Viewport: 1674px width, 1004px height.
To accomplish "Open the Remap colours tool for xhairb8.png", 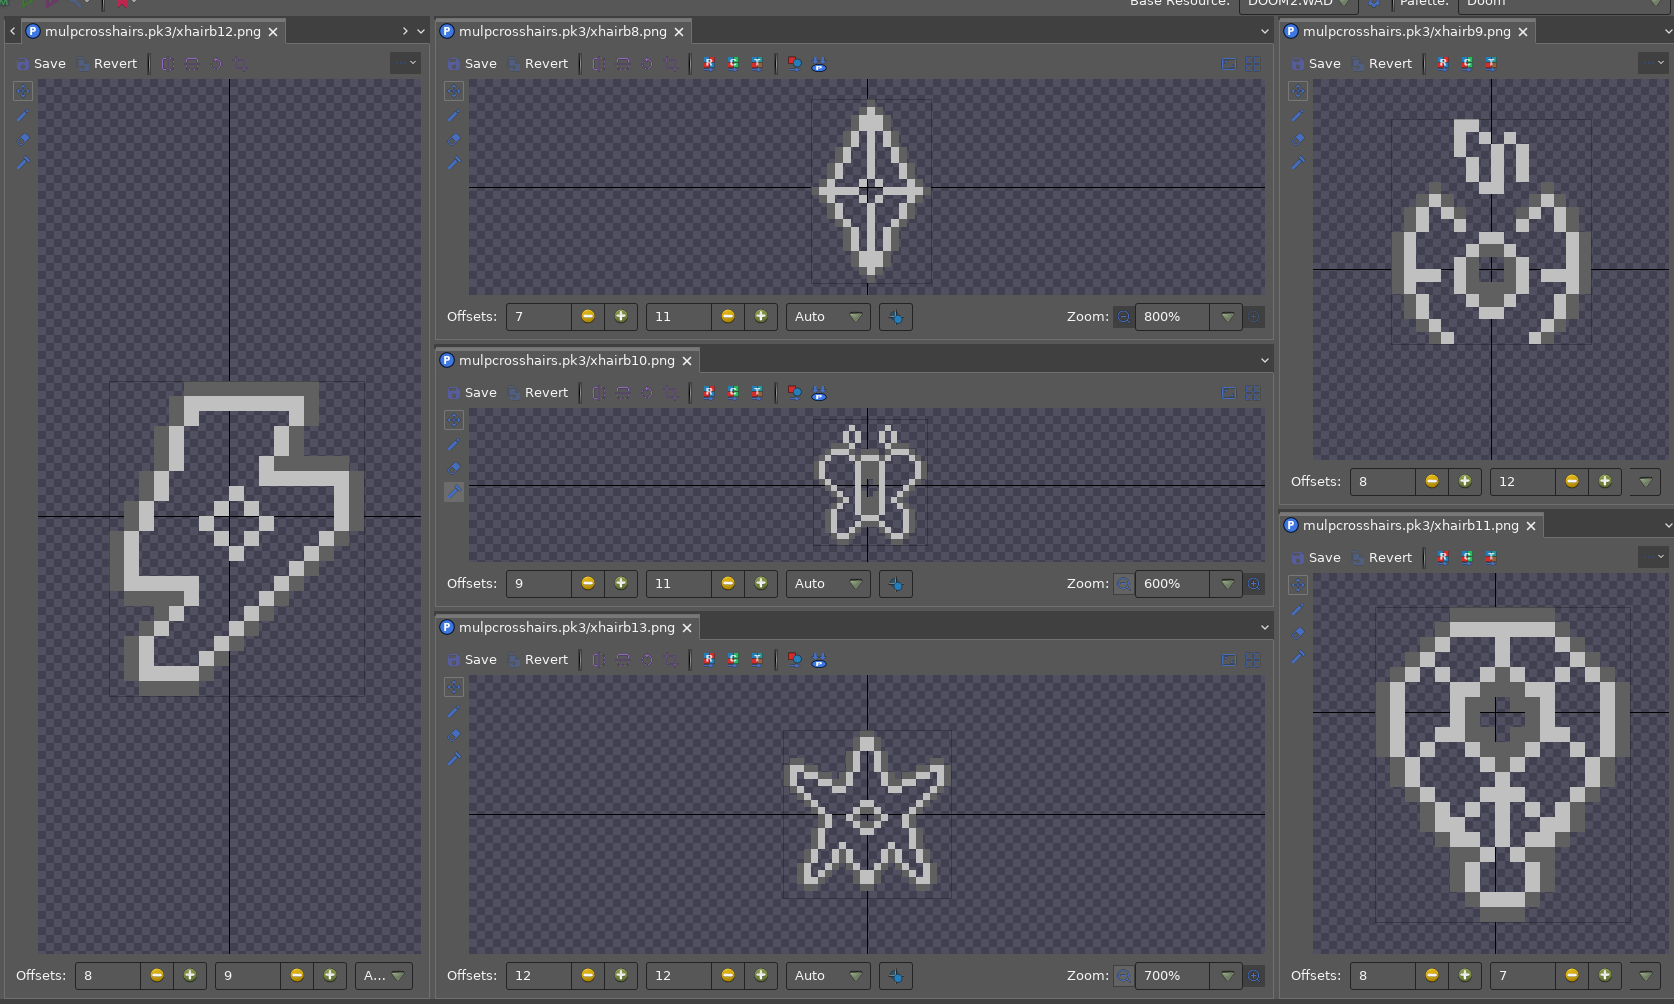I will (709, 64).
